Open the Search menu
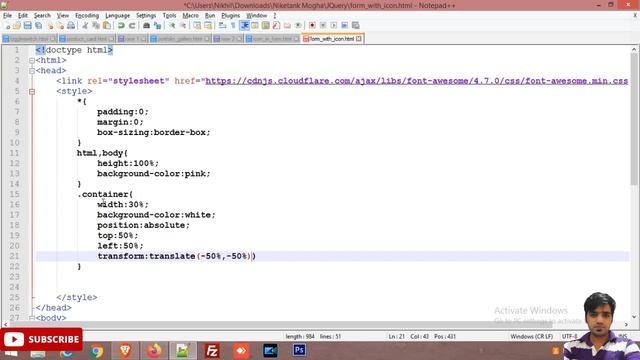The width and height of the screenshot is (640, 360). [x=42, y=16]
